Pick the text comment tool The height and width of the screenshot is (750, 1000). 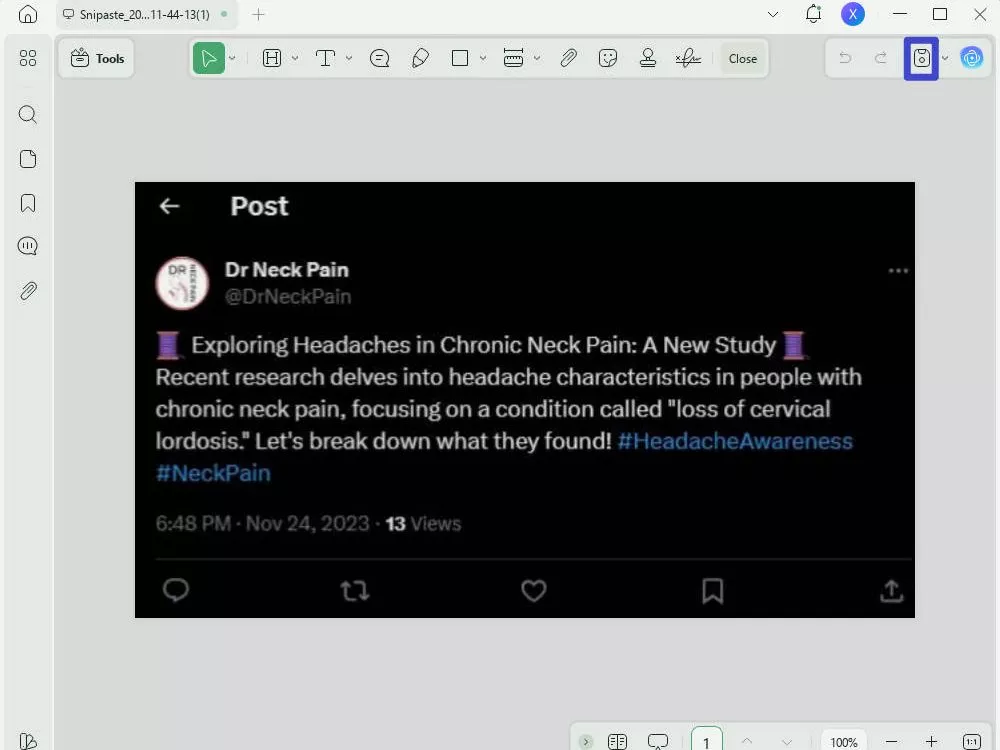coord(380,58)
